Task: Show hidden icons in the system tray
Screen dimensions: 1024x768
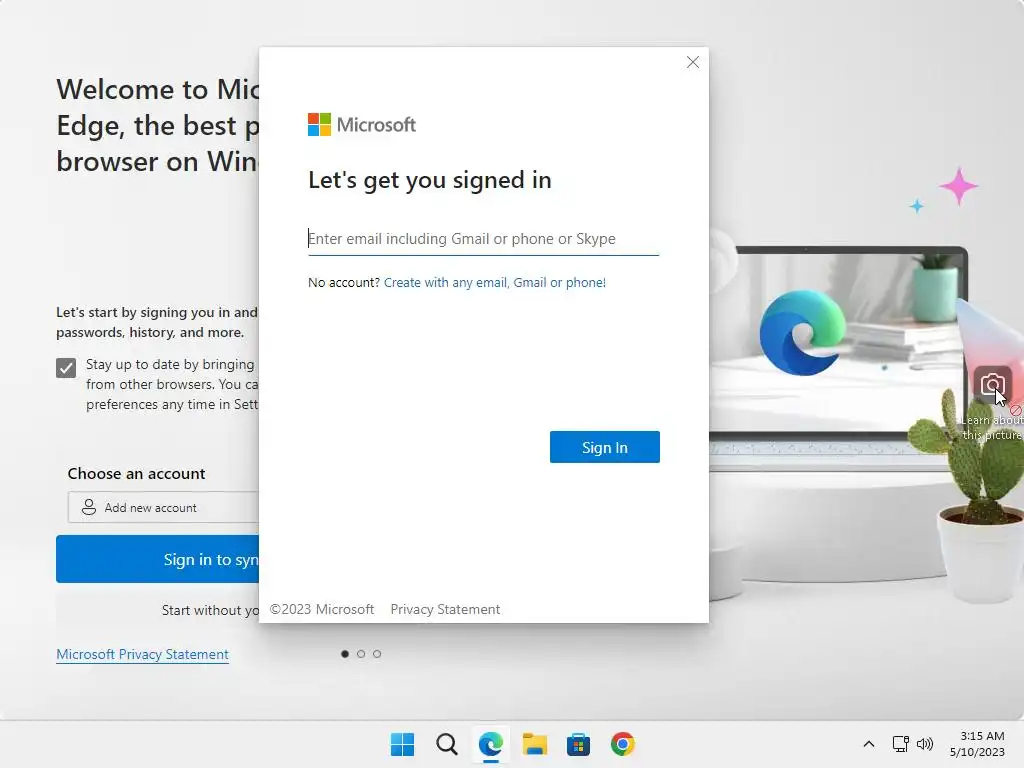Action: tap(869, 744)
